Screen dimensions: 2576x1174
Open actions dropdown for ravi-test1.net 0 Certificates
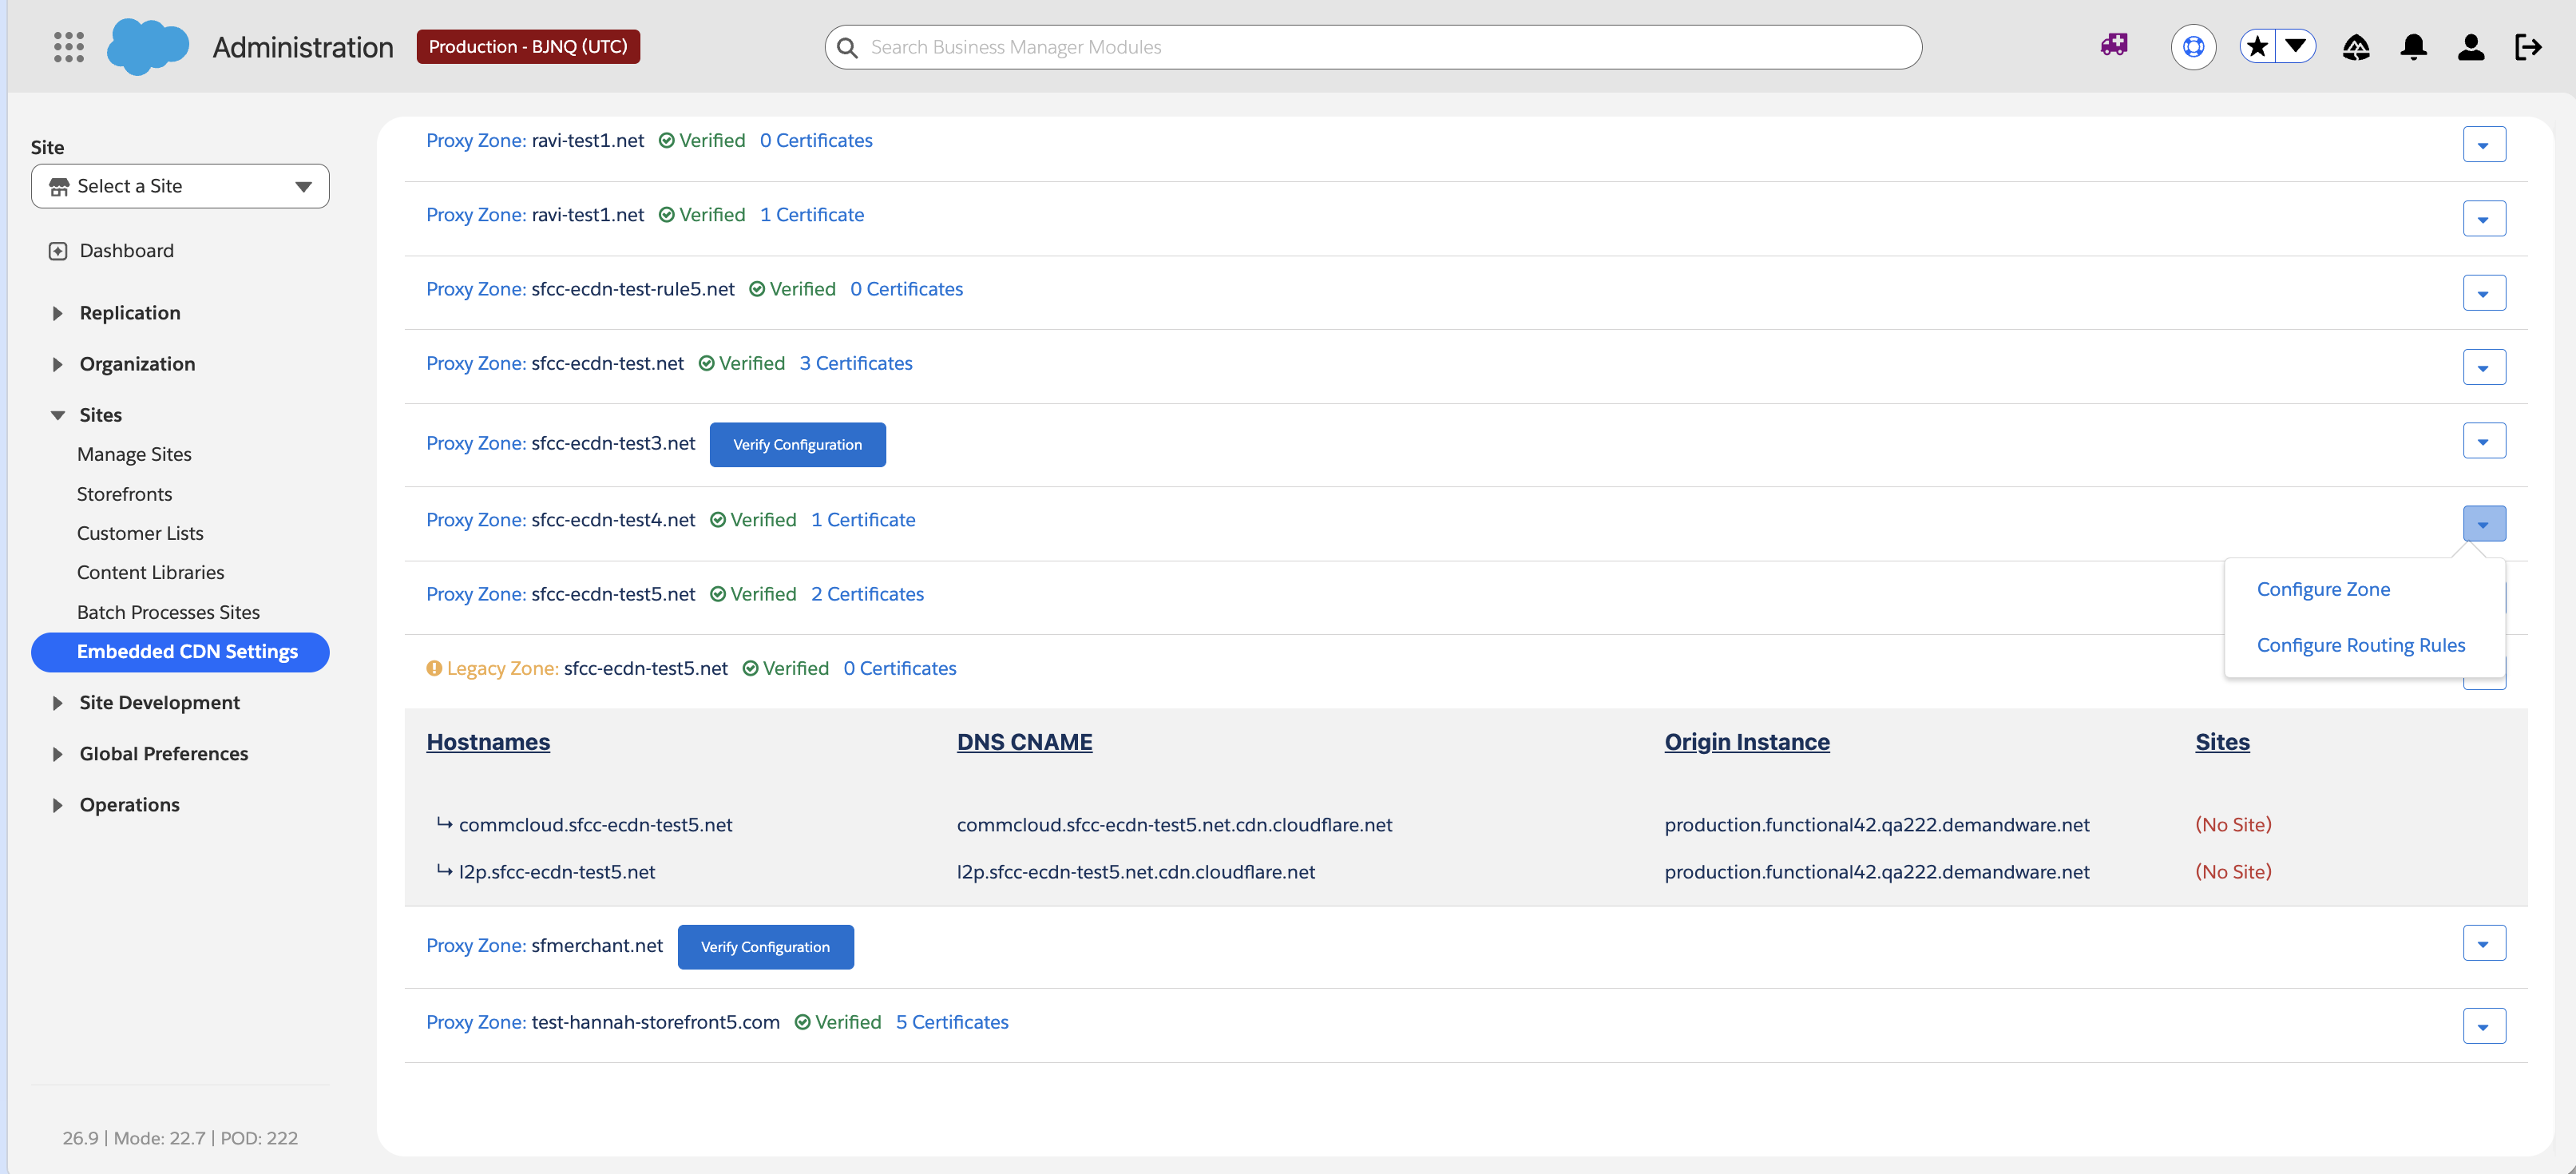(2484, 144)
